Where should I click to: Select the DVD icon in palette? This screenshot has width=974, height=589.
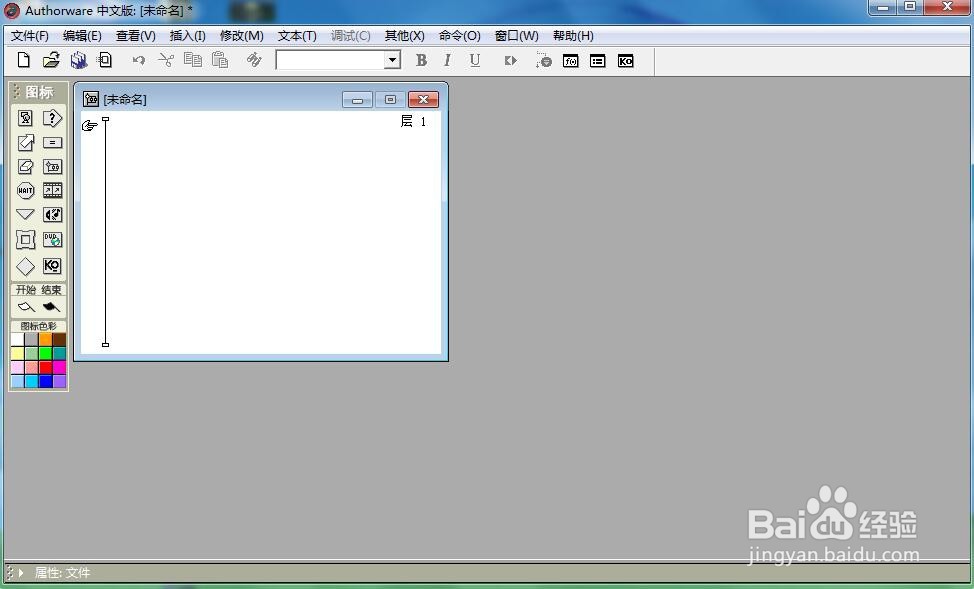click(52, 239)
